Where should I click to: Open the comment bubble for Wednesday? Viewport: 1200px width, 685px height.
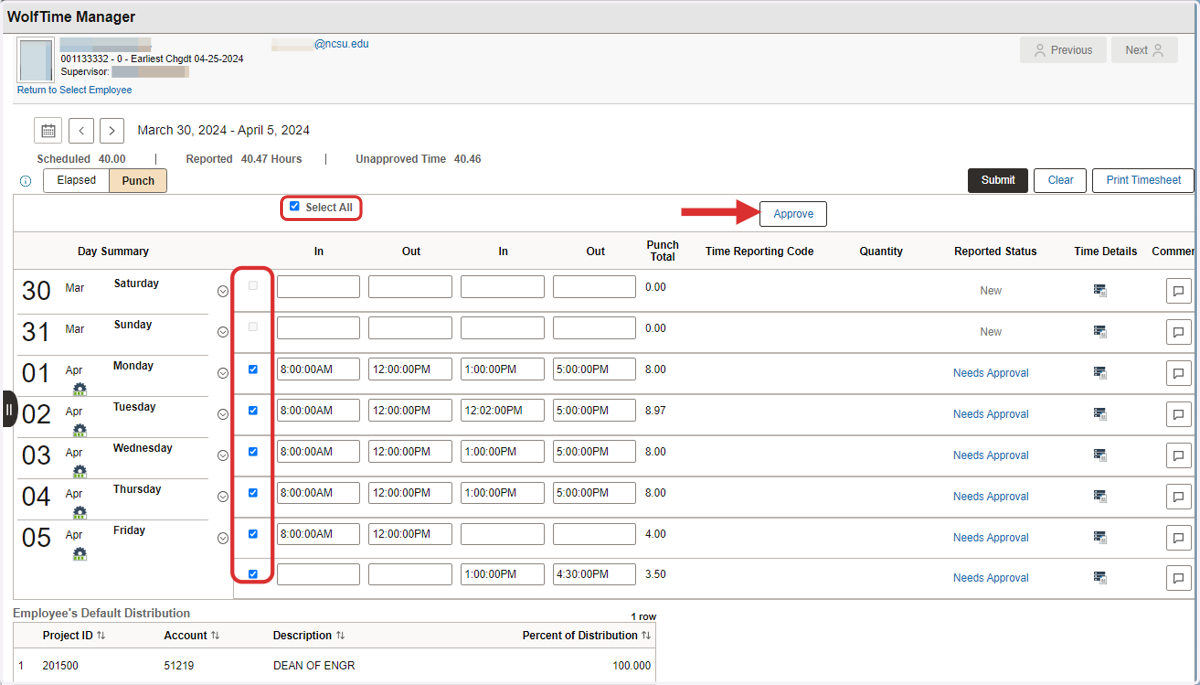coord(1178,455)
